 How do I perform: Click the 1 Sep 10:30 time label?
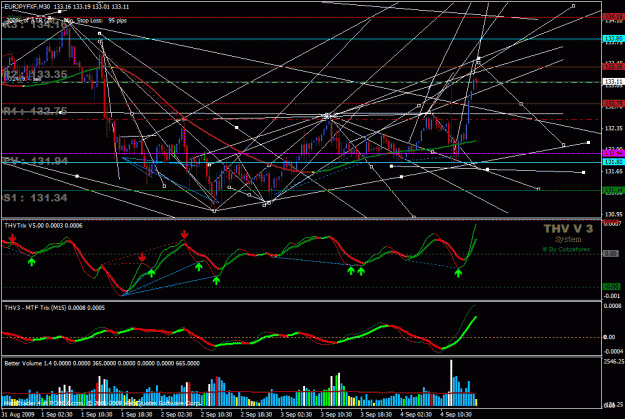[x=97, y=414]
